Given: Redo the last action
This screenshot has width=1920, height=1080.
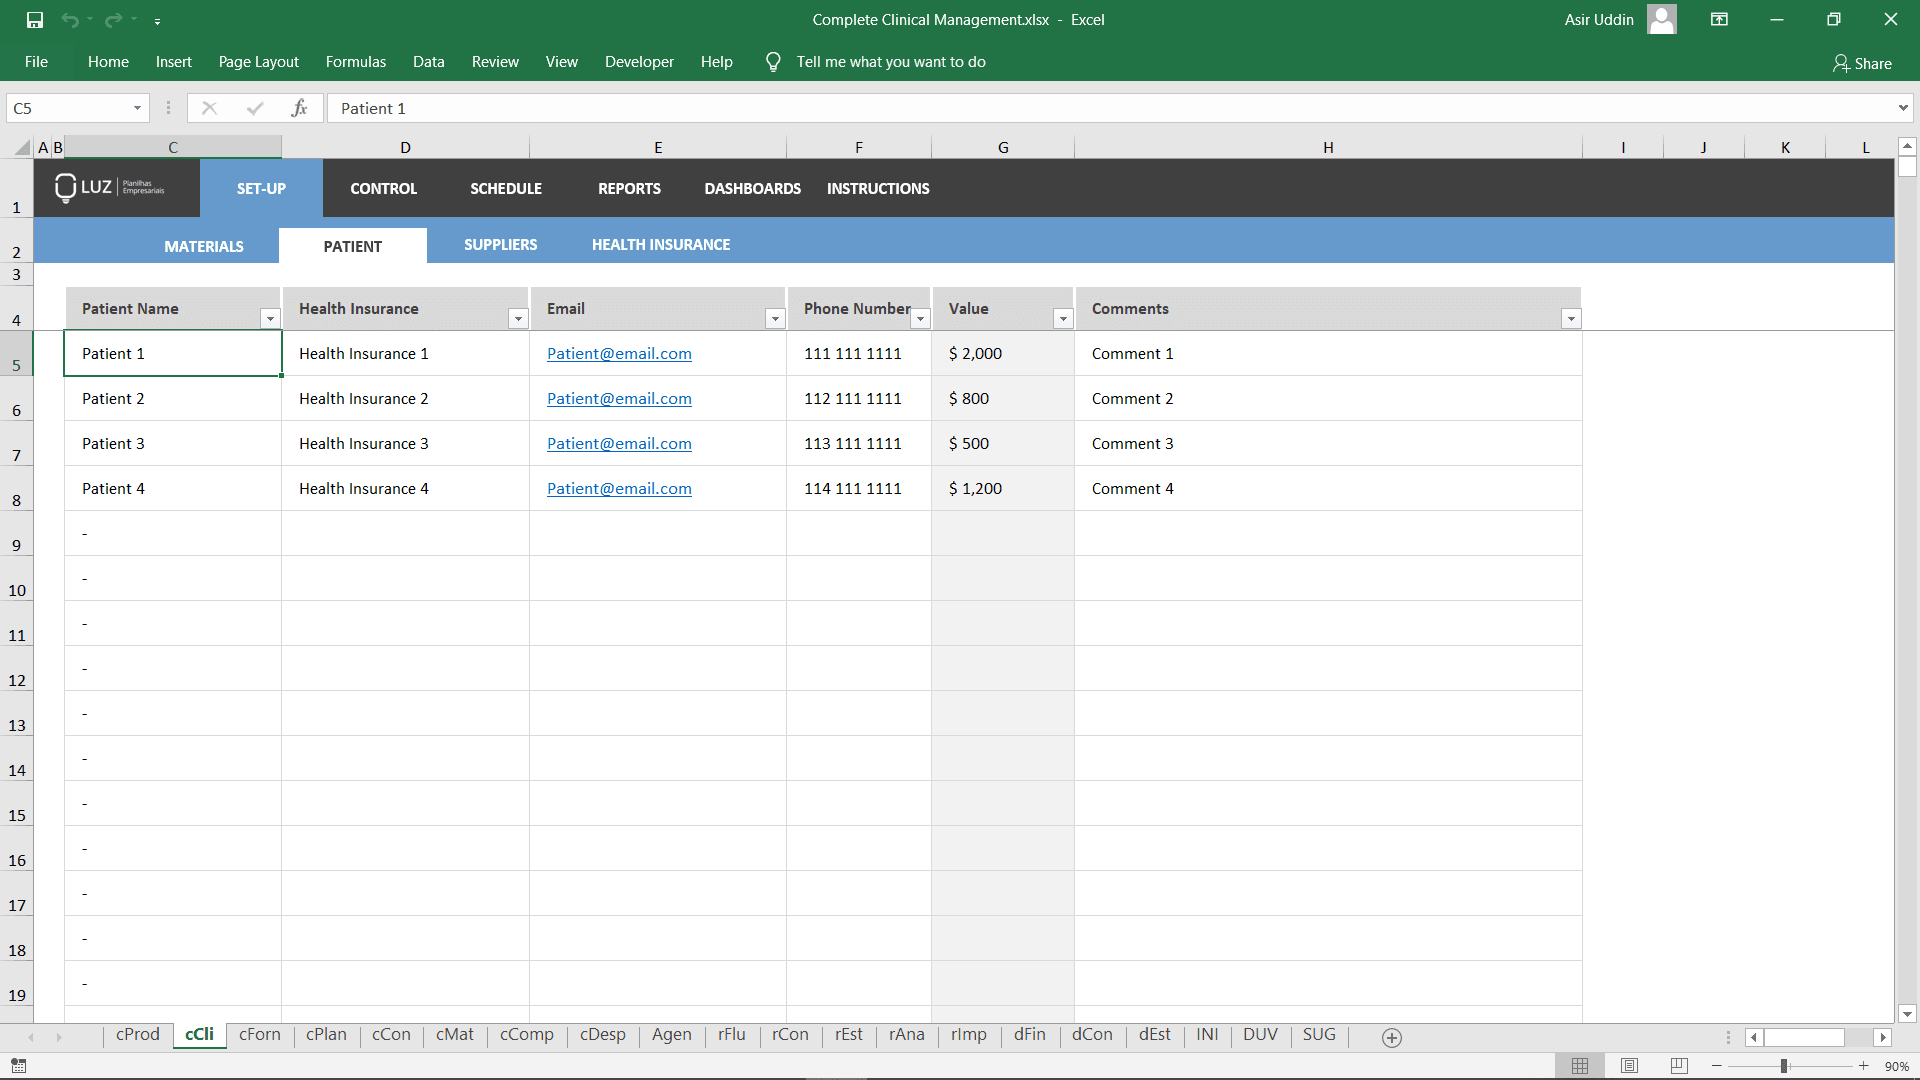Looking at the screenshot, I should [112, 19].
